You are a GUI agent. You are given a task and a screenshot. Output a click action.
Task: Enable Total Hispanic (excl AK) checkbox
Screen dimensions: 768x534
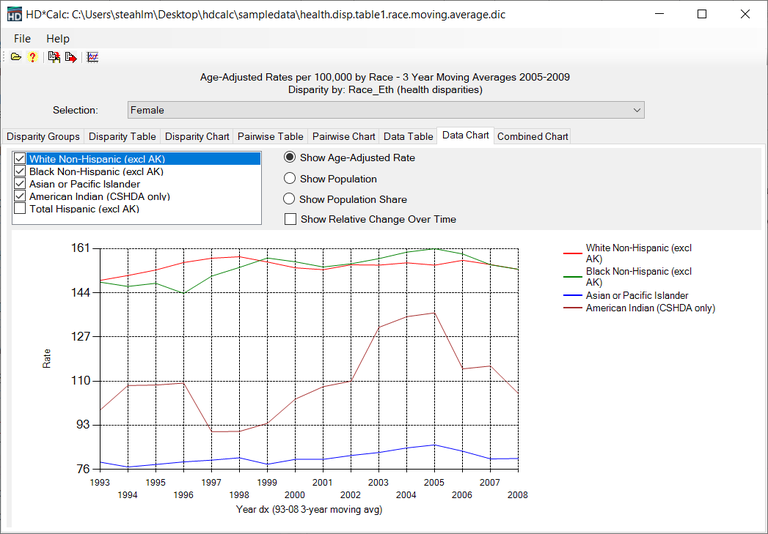pyautogui.click(x=20, y=209)
